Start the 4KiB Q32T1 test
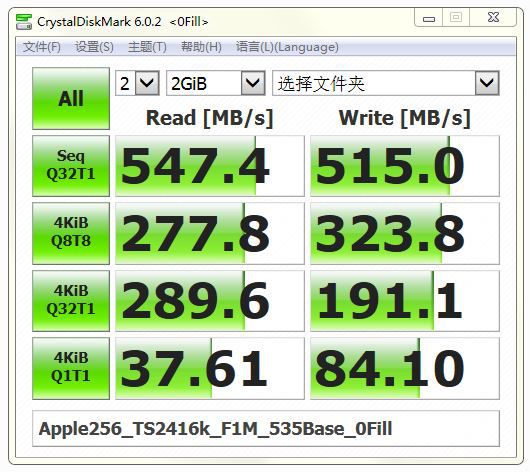The image size is (530, 472). 71,301
